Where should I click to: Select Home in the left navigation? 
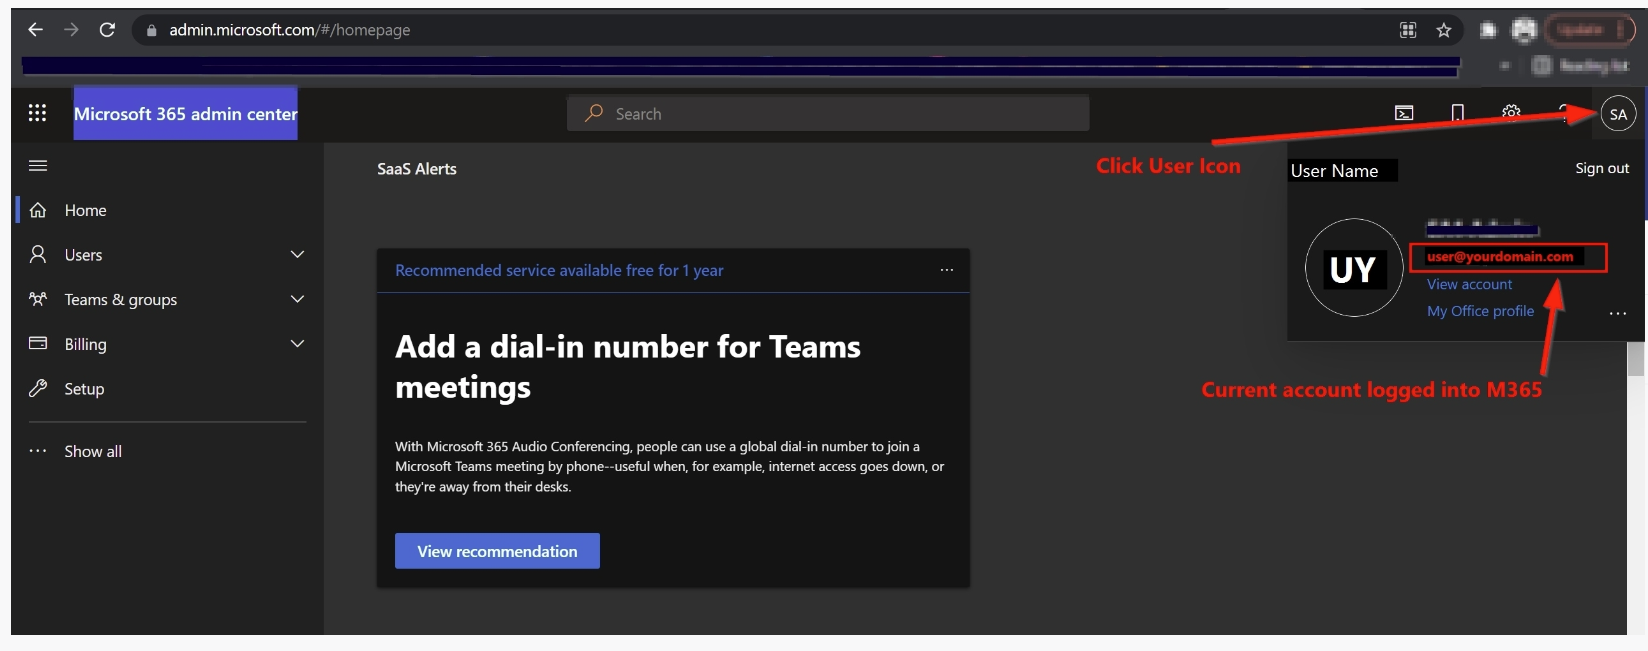pos(86,210)
